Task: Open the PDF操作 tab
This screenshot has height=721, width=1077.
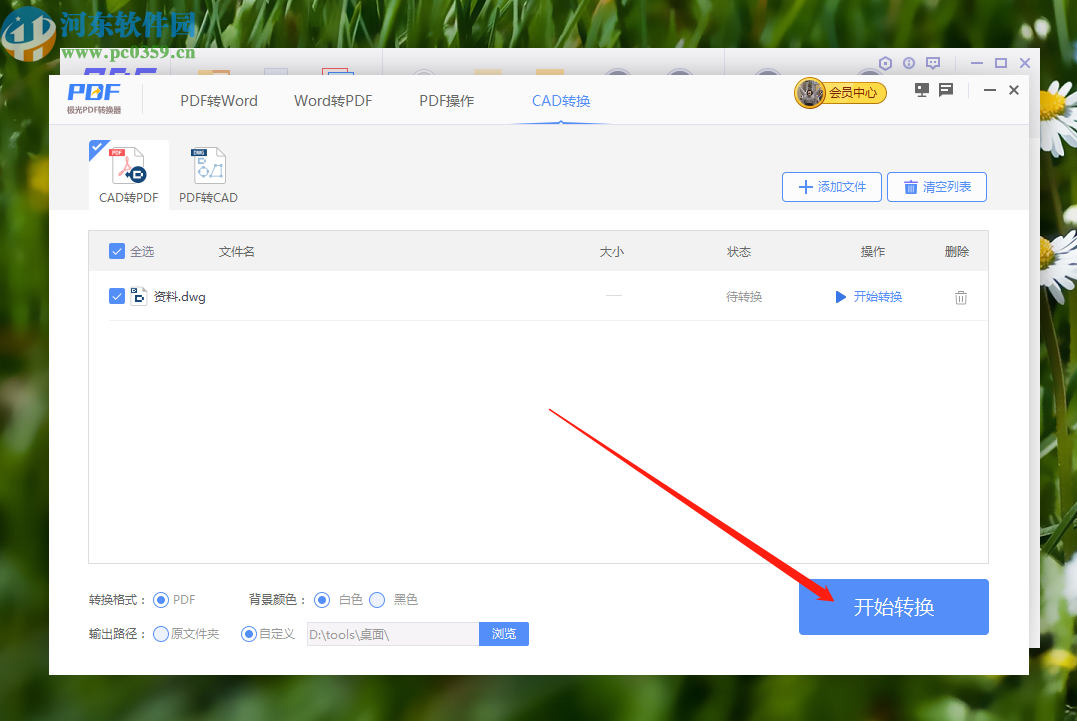Action: 446,100
